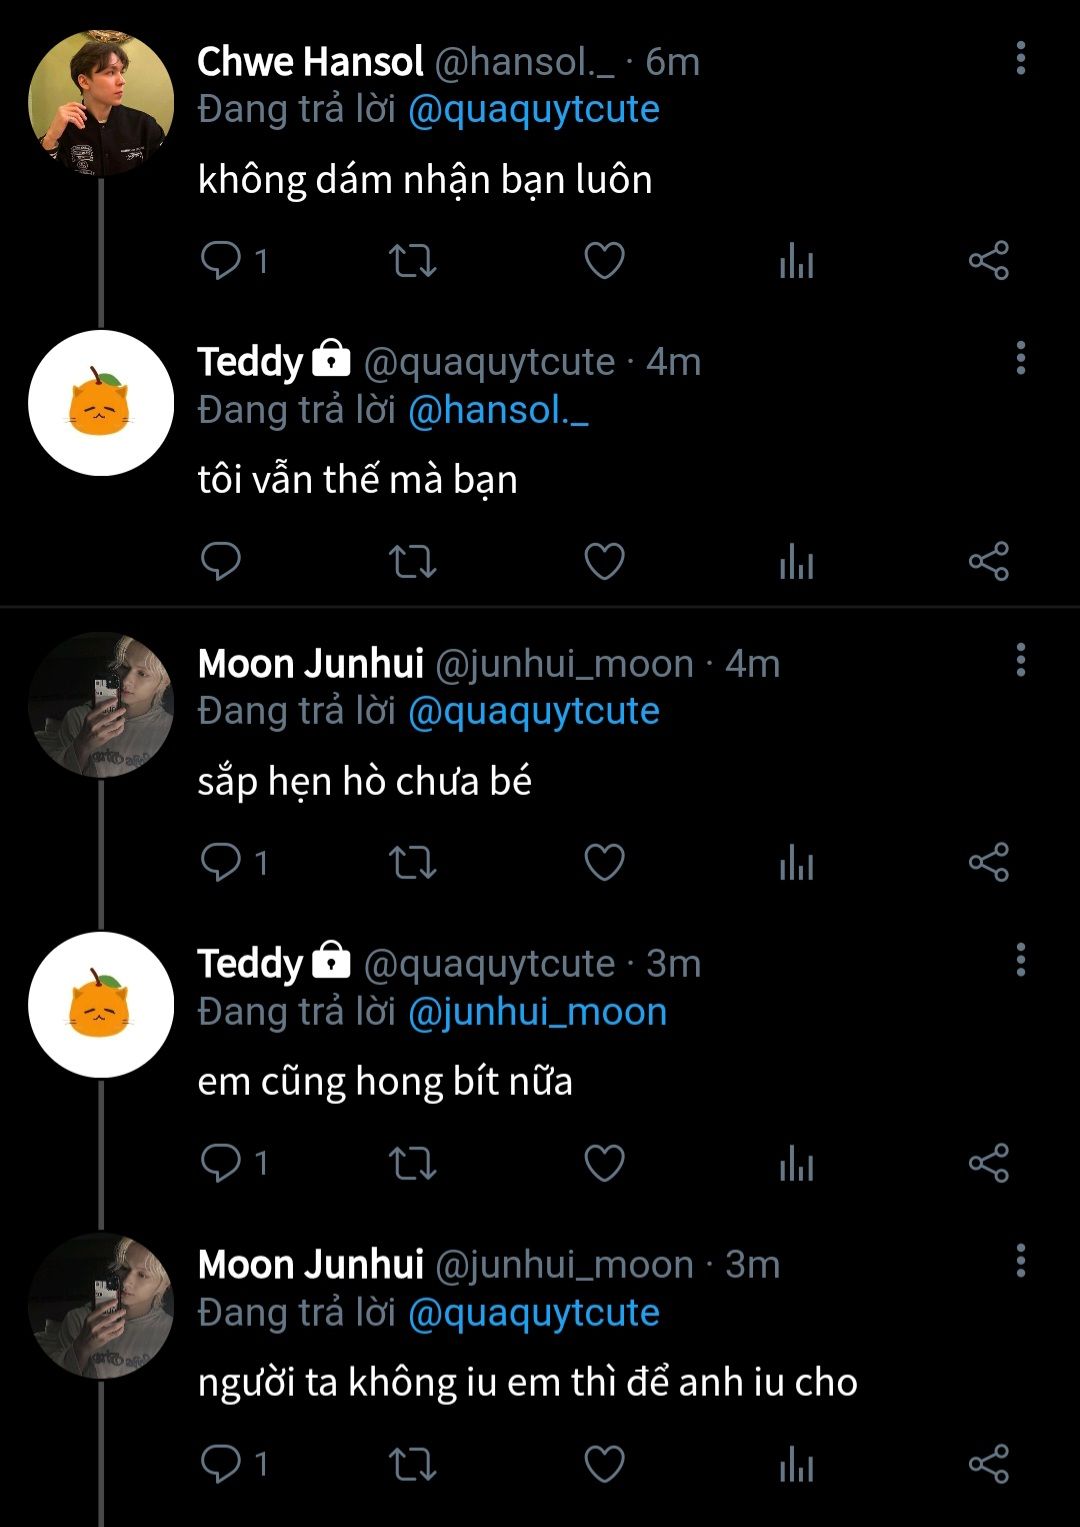The height and width of the screenshot is (1527, 1080).
Task: Open more options on Chwe Hansol's tweet
Action: point(1020,59)
